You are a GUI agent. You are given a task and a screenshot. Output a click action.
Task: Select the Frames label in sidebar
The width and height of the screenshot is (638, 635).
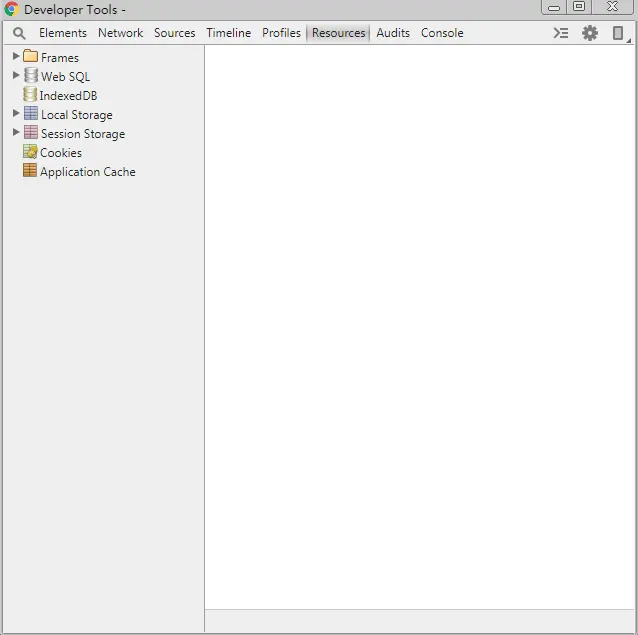(60, 58)
